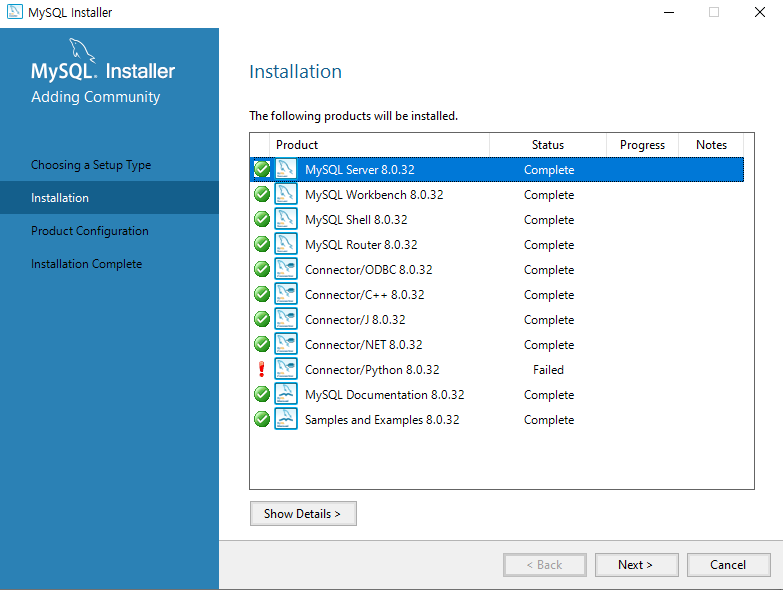Click green checkmark beside MySQL Shell
Screen dimensions: 783x590
tap(262, 219)
